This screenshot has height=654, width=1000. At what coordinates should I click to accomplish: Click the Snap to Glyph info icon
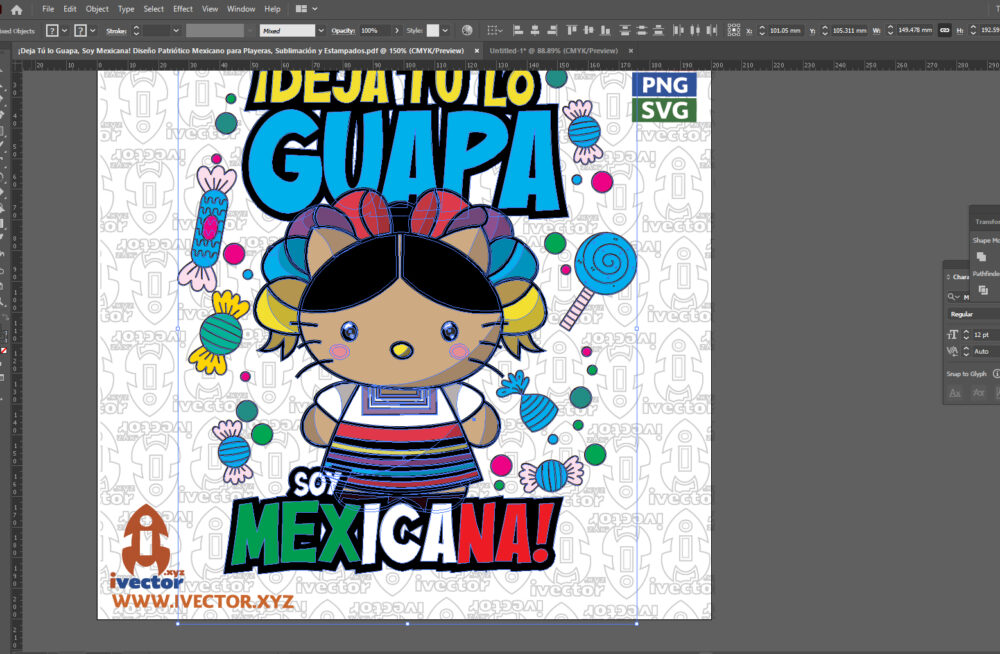996,374
